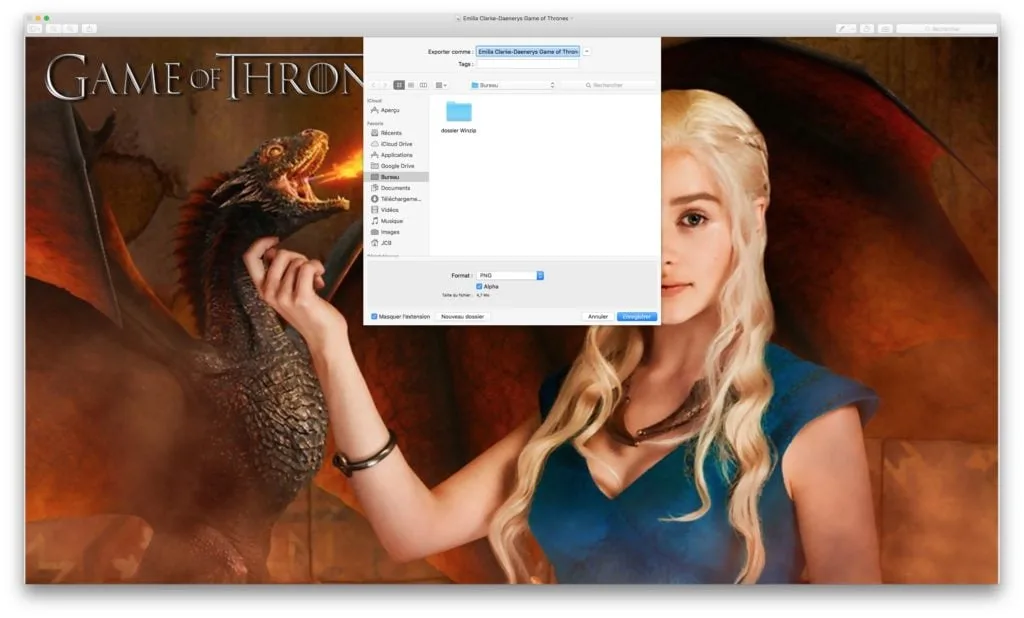Open sidebar view menu in Preview toolbar

click(35, 29)
